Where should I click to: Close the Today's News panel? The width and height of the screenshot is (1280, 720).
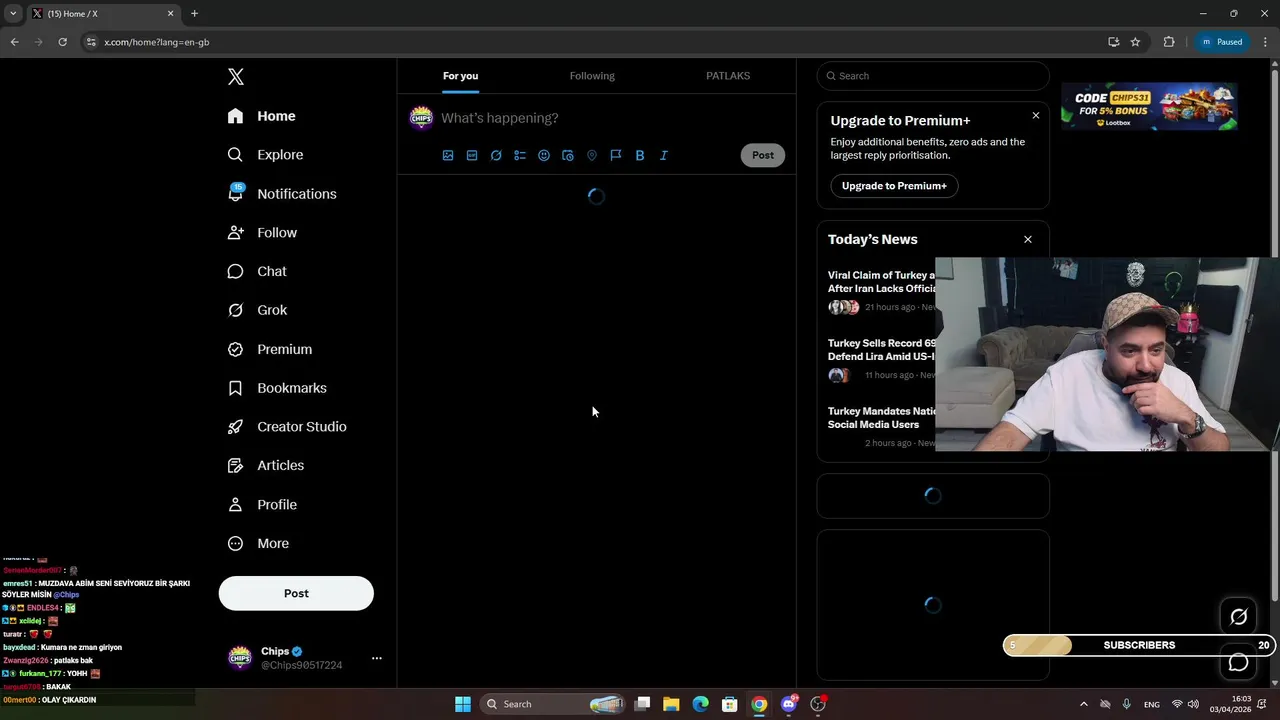tap(1028, 239)
